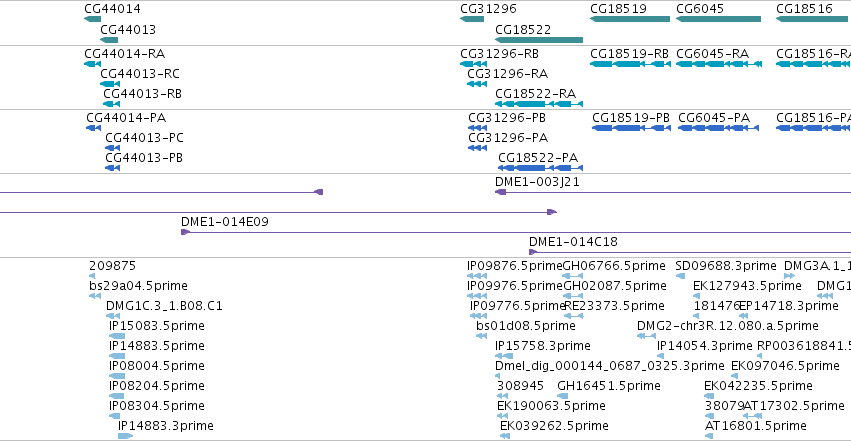Select the EK039262.5prime EST

pyautogui.click(x=505, y=436)
